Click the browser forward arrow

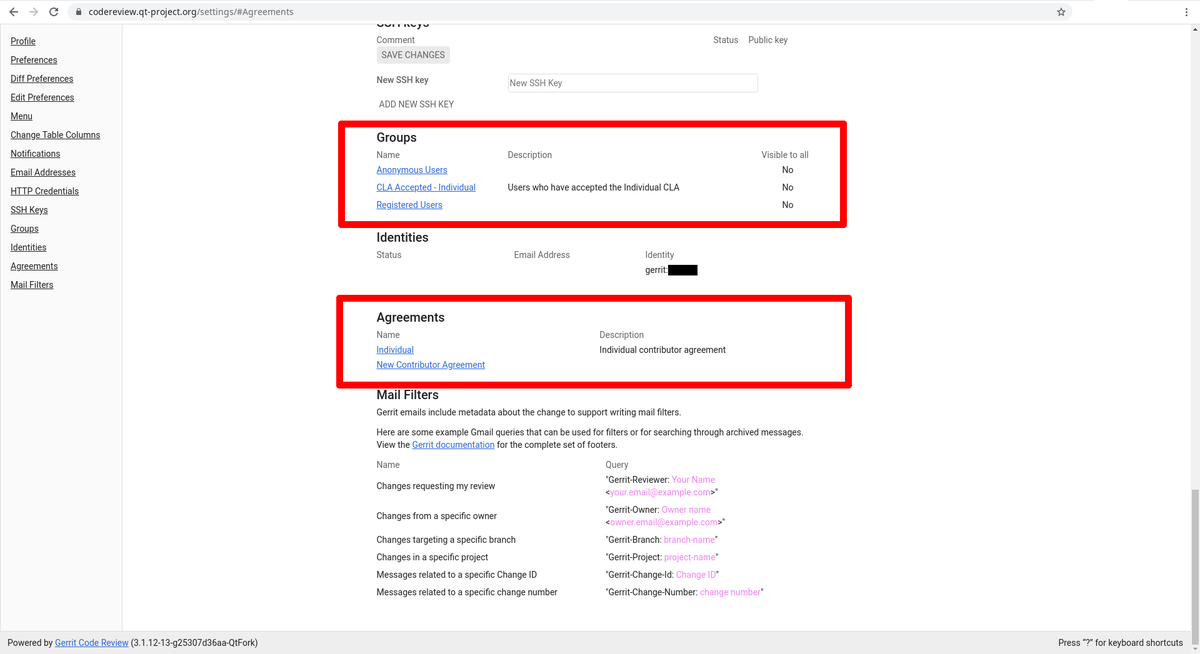click(34, 12)
